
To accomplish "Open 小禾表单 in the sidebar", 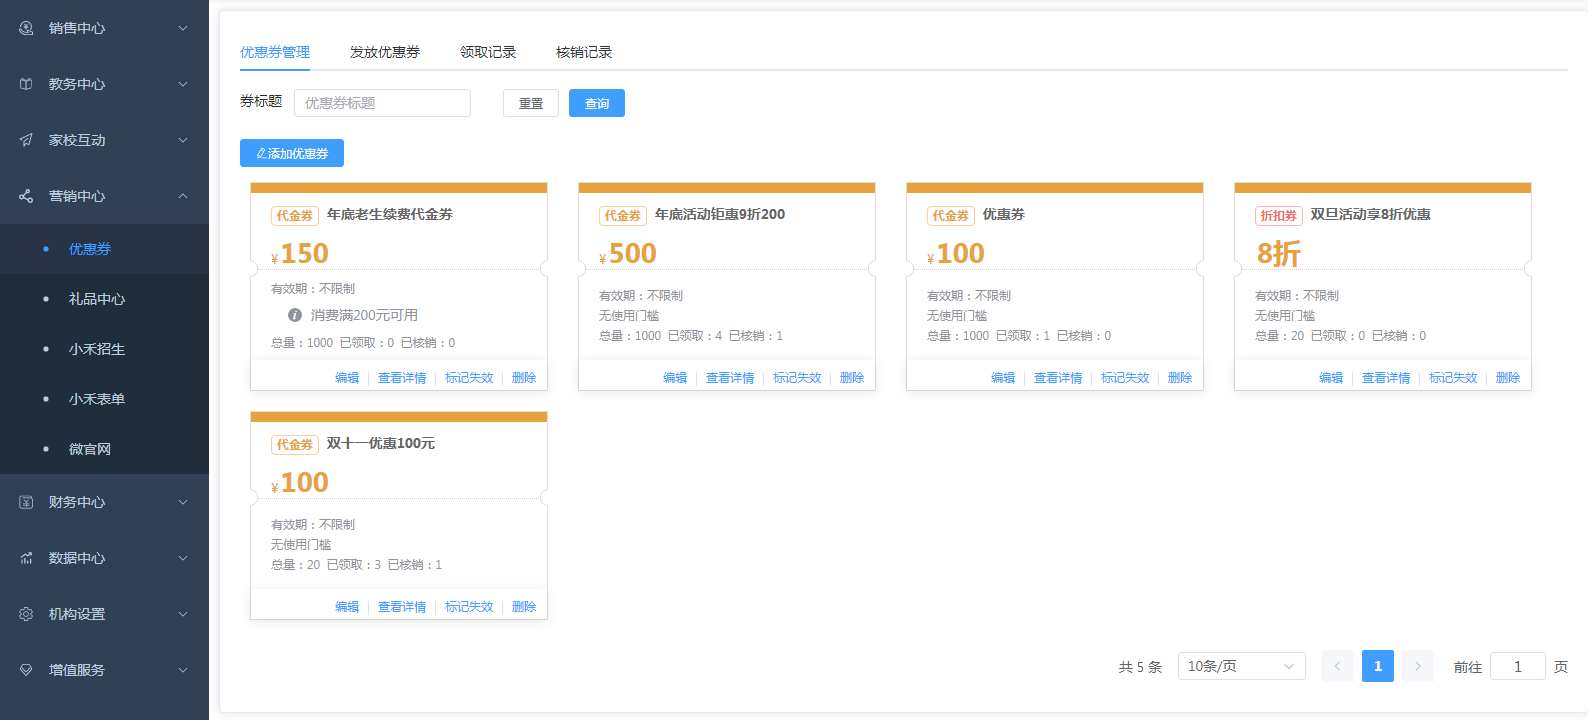I will click(104, 399).
